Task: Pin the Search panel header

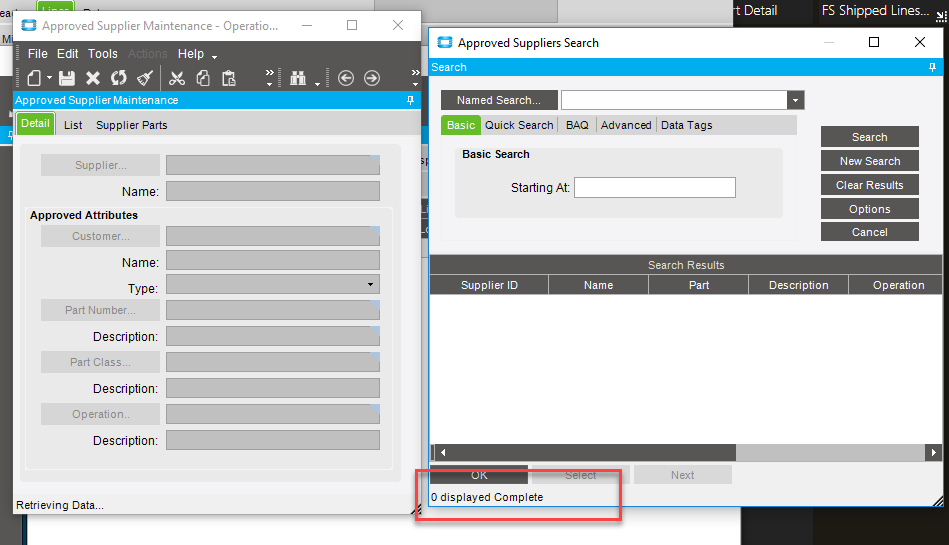Action: (x=932, y=67)
